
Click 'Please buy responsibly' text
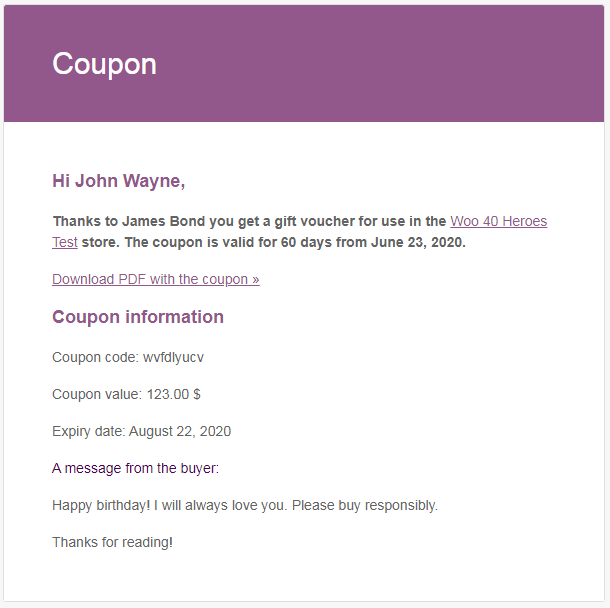(x=365, y=505)
